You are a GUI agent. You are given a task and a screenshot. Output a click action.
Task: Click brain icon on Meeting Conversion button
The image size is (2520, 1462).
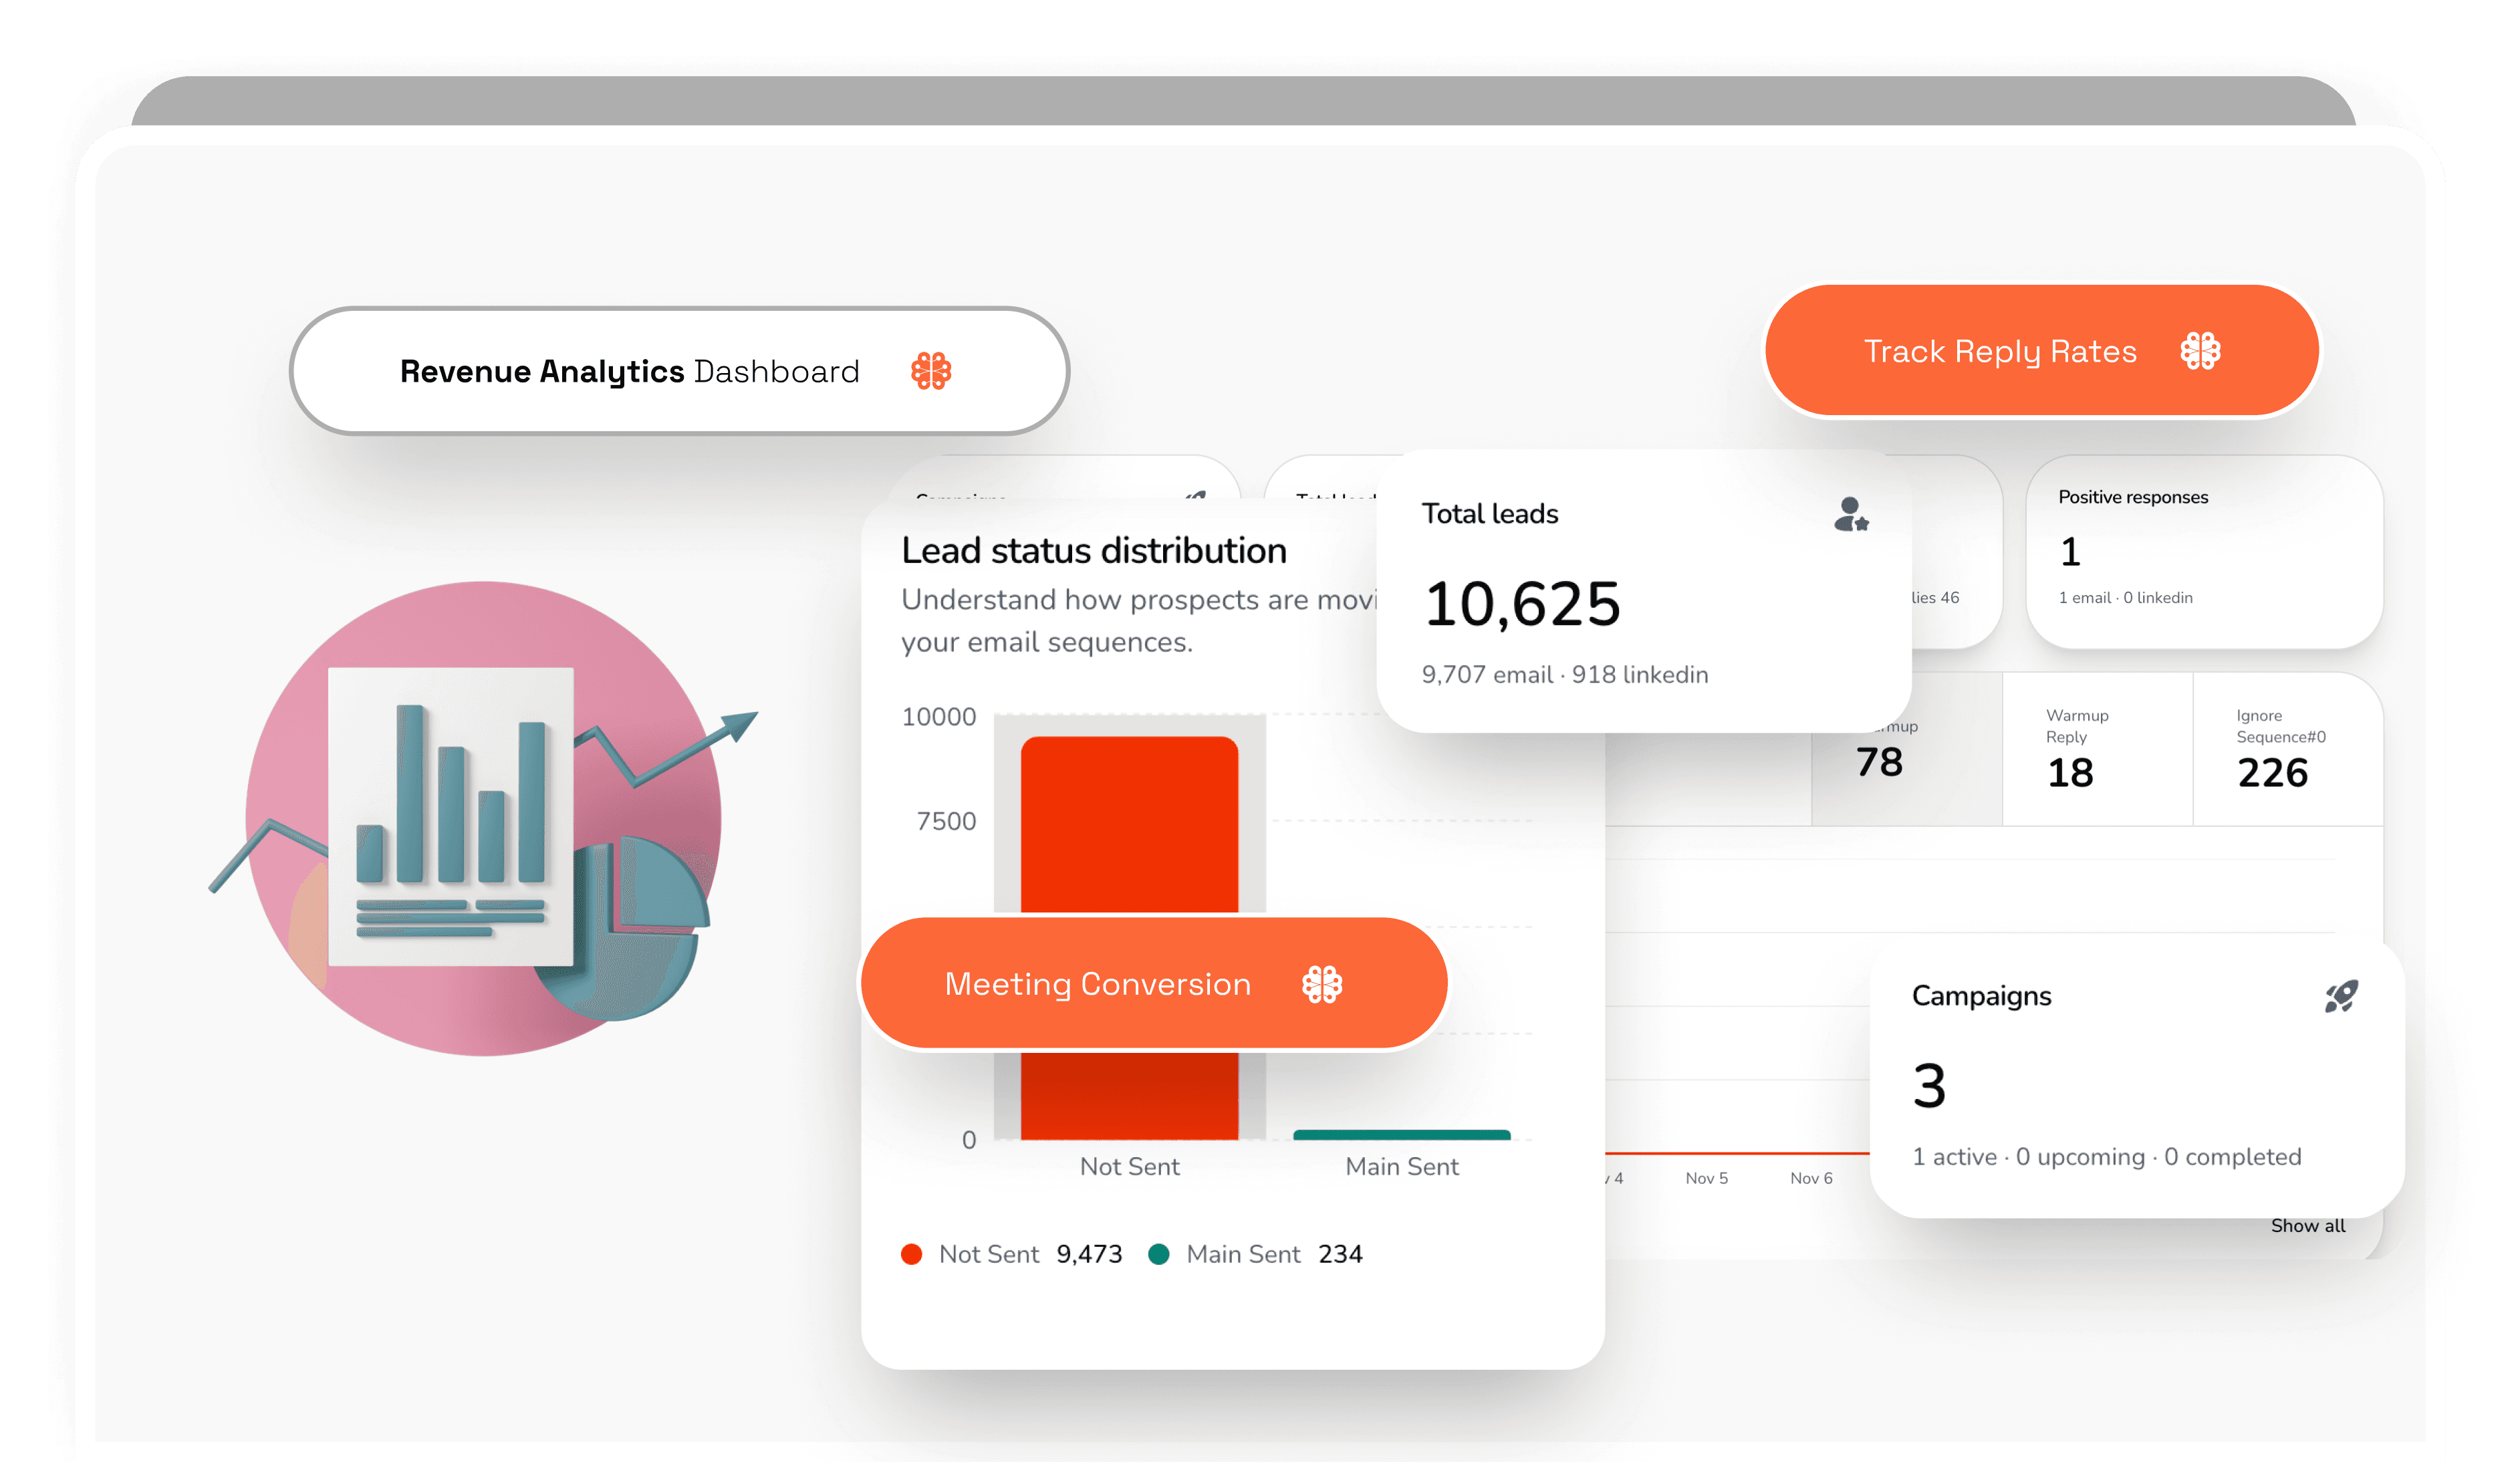pos(1322,984)
